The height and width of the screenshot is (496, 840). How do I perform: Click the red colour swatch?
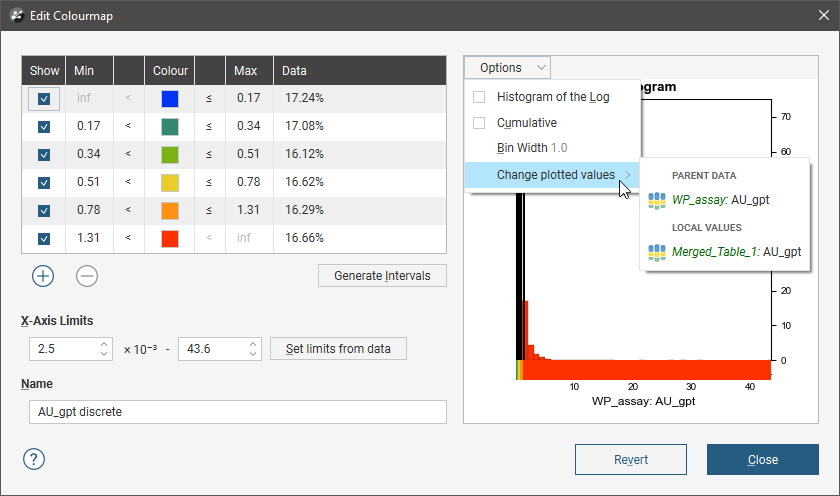click(169, 239)
